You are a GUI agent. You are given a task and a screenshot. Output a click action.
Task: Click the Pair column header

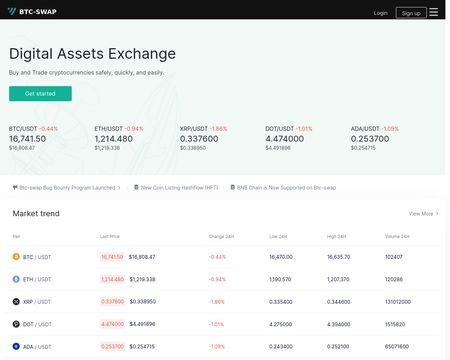[16, 236]
